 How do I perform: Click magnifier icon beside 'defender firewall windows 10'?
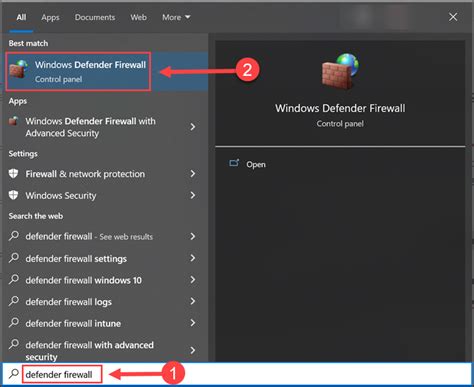pos(14,279)
